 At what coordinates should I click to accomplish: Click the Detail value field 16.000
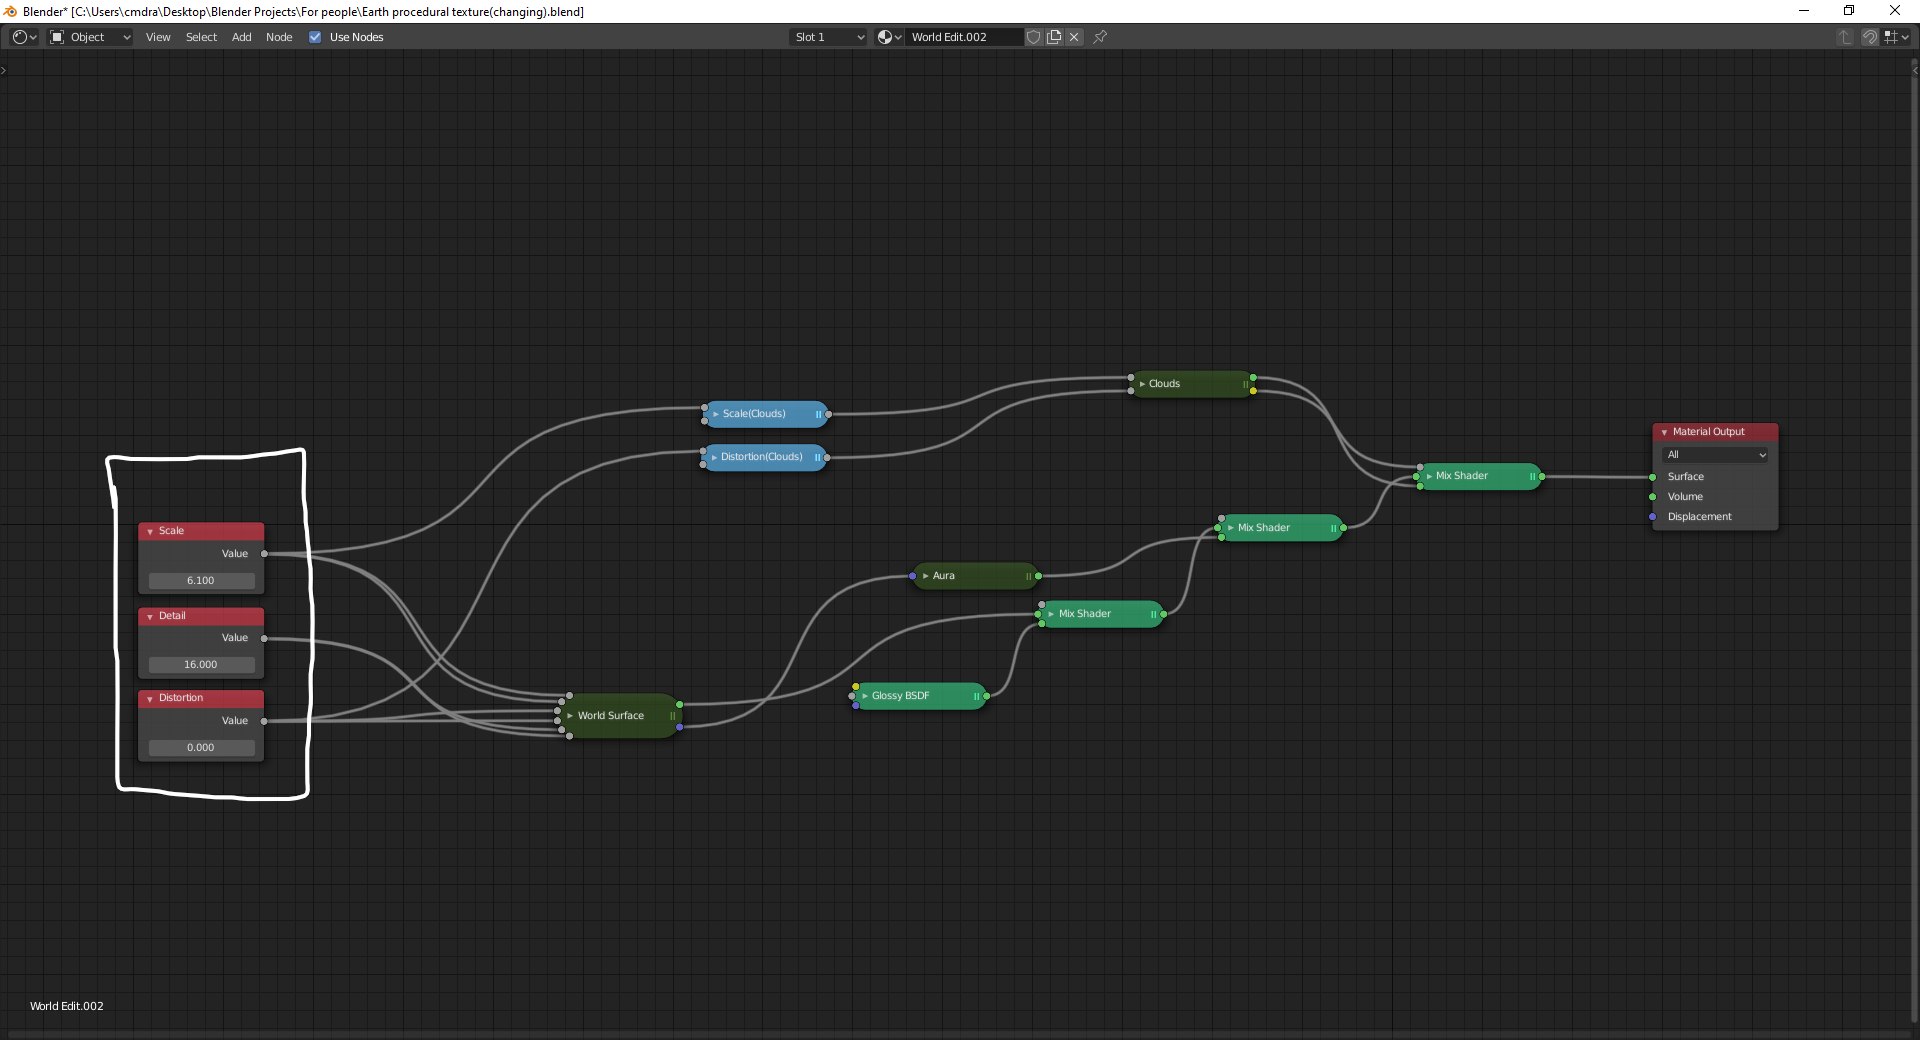[x=201, y=665]
